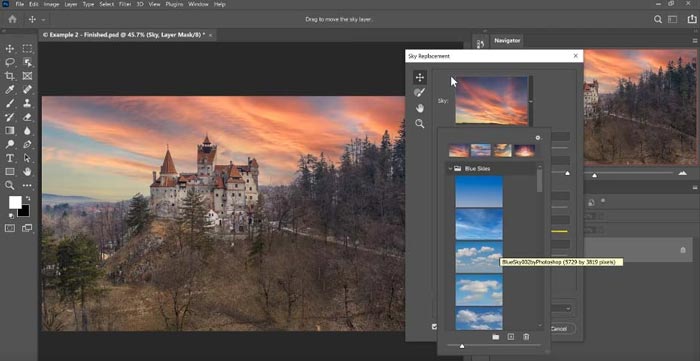Open the Window menu
This screenshot has width=700, height=361.
(x=198, y=4)
